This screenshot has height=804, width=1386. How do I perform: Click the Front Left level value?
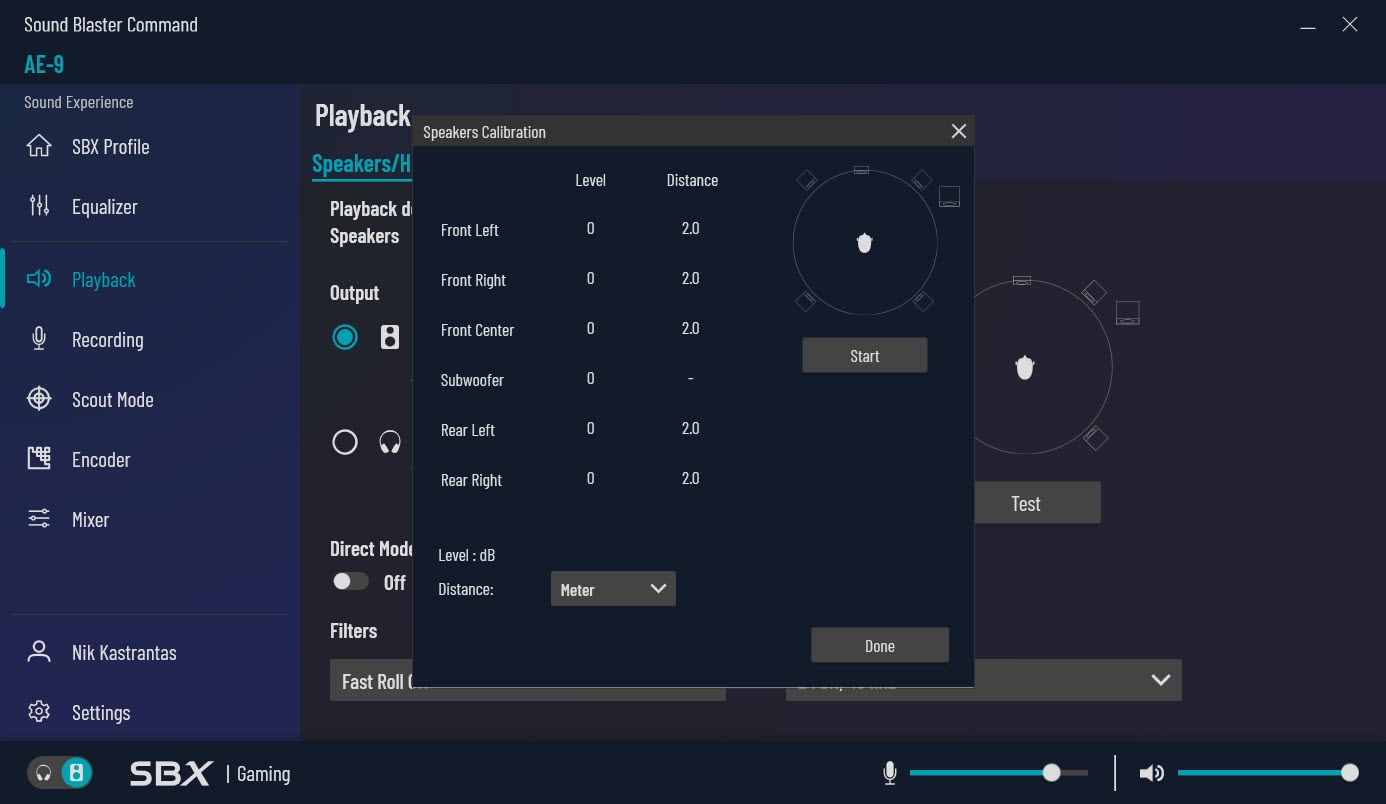[x=590, y=228]
